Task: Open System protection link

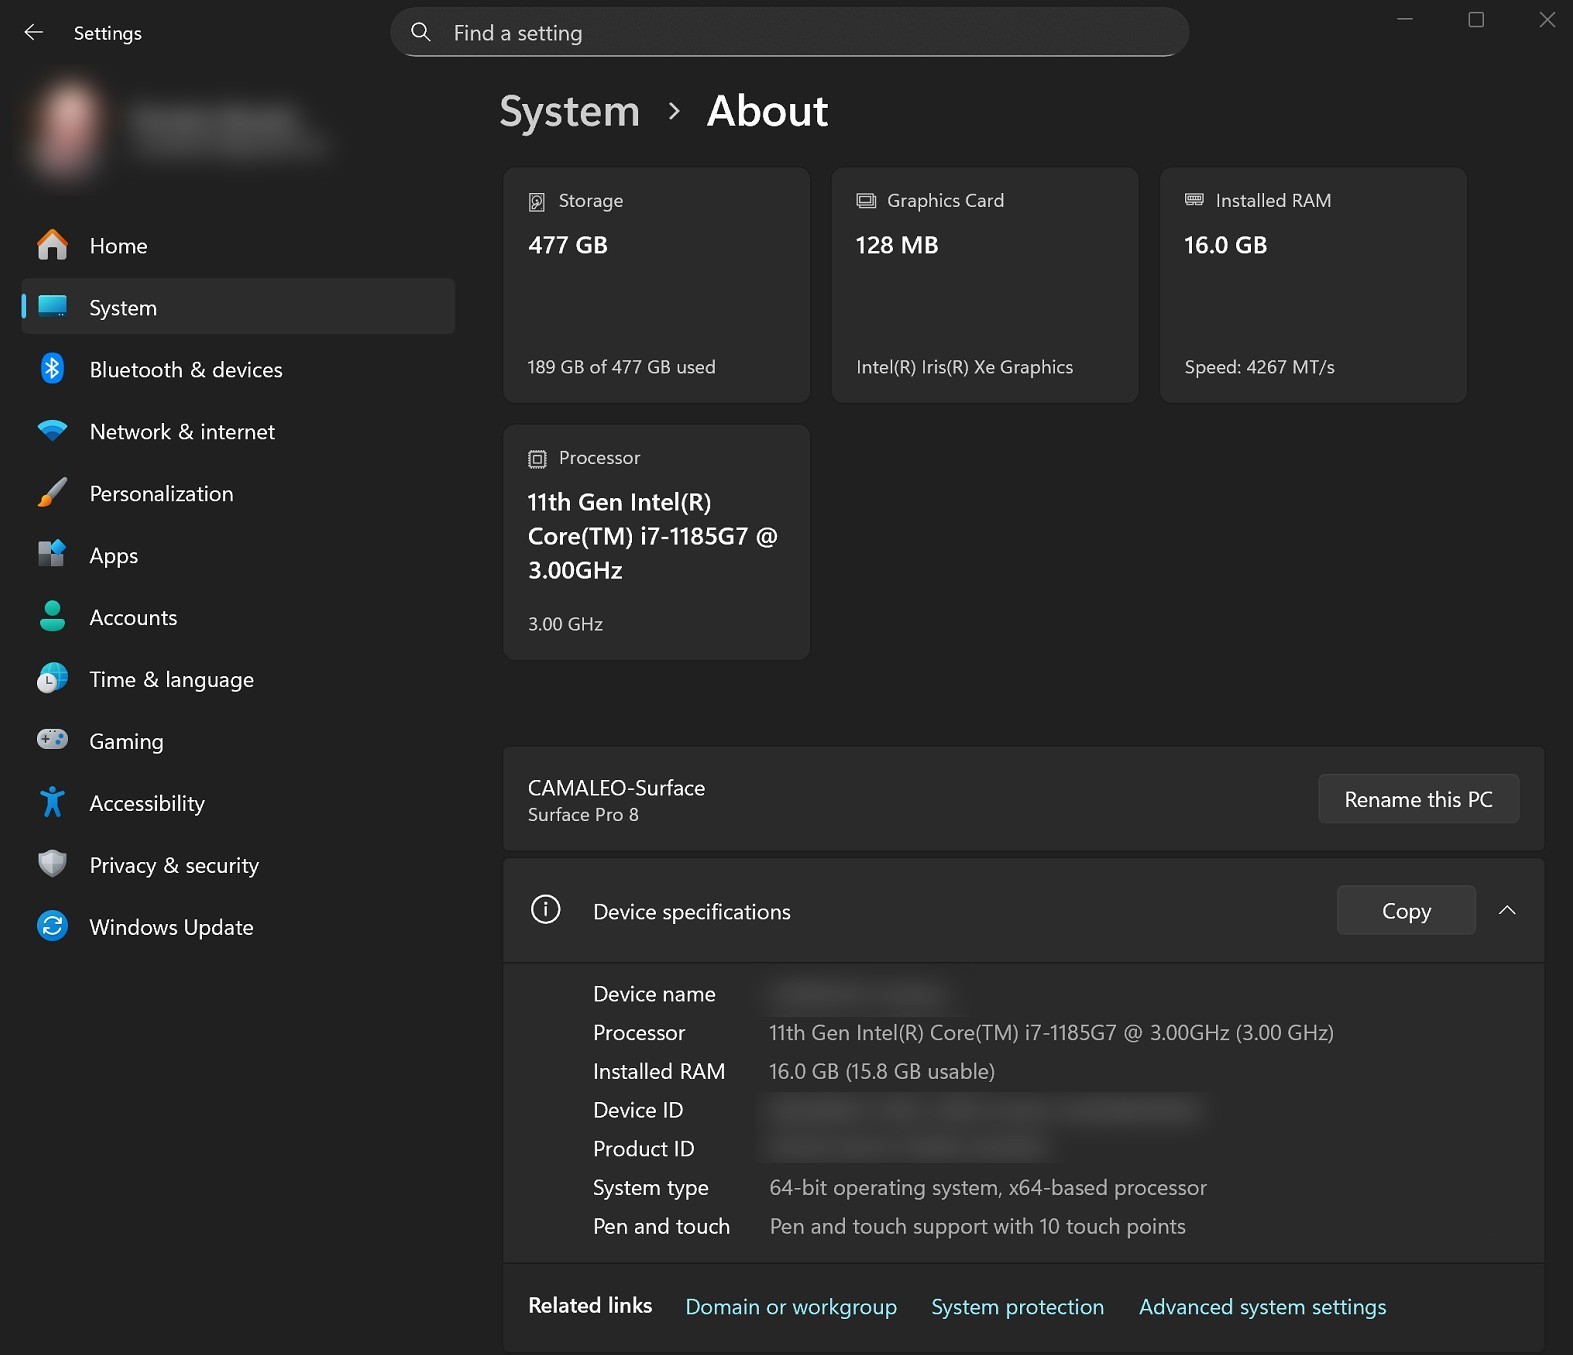Action: click(1017, 1307)
